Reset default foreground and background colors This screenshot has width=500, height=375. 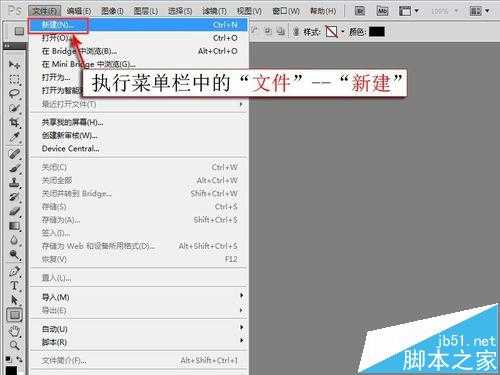[8, 359]
